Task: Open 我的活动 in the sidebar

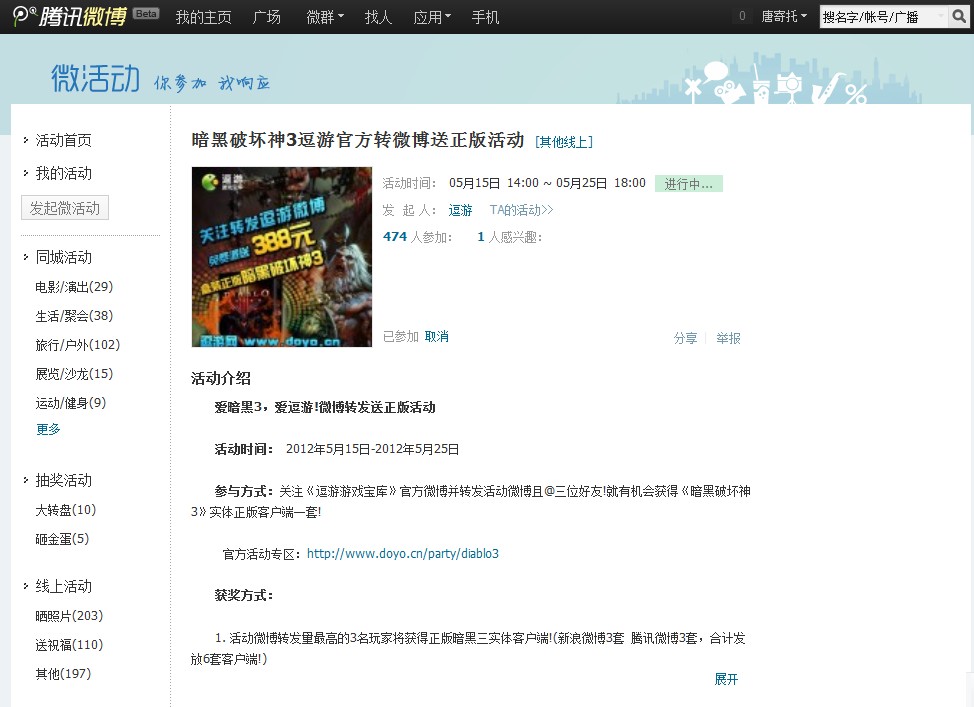Action: (x=63, y=173)
